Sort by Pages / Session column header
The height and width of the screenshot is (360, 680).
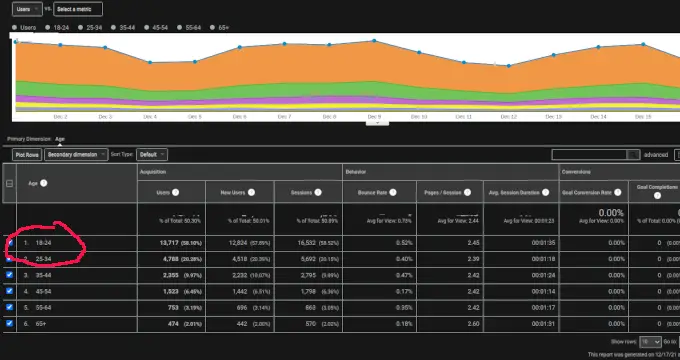(442, 193)
